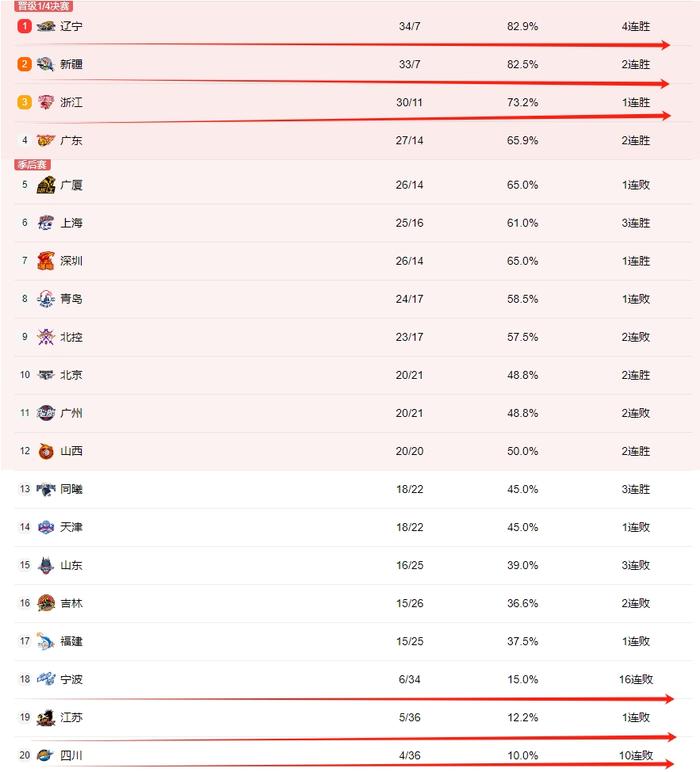The height and width of the screenshot is (772, 700).
Task: Click the red rank 1 badge
Action: click(24, 26)
